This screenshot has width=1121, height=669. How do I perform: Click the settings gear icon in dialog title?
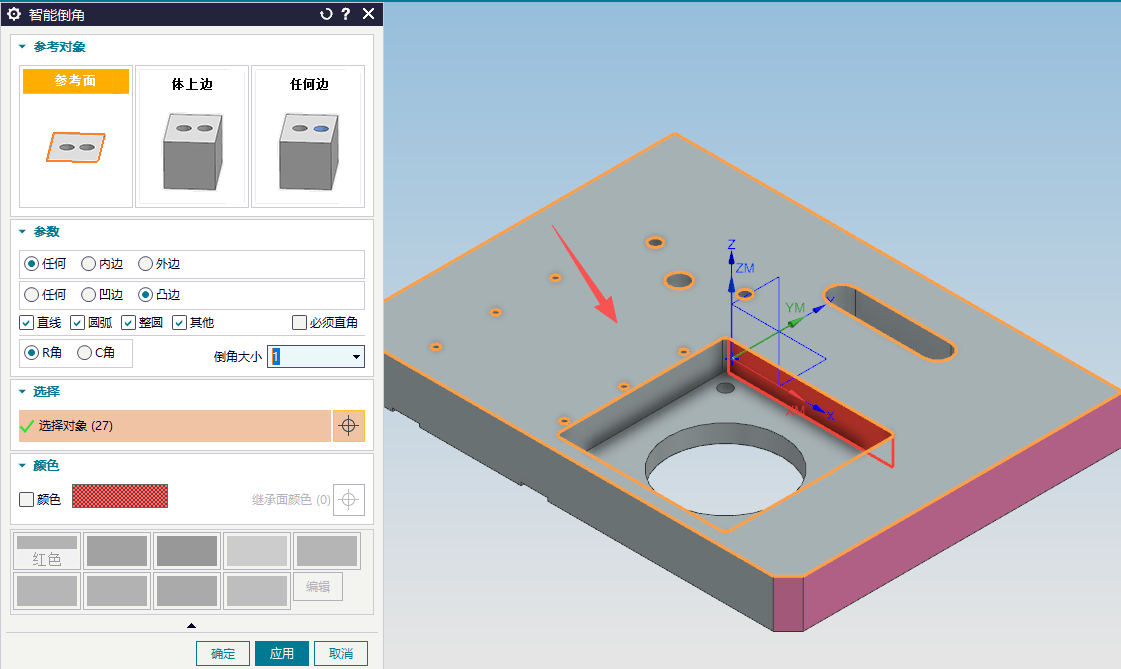(14, 14)
